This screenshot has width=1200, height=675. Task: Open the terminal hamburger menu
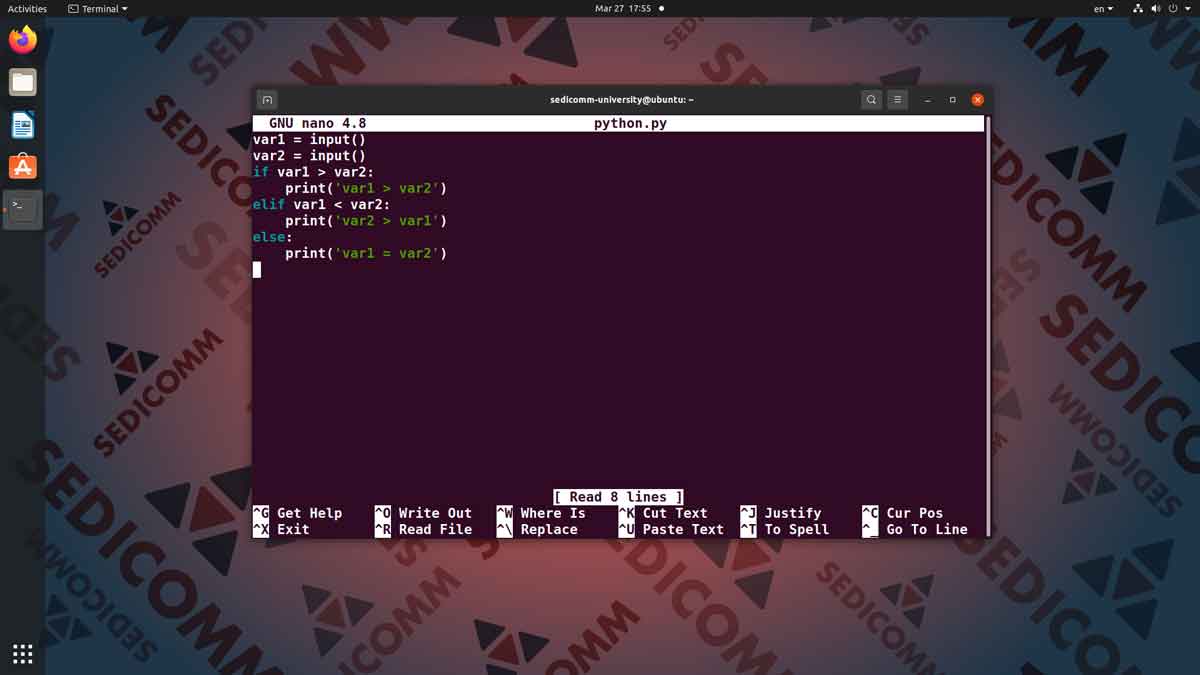tap(898, 100)
